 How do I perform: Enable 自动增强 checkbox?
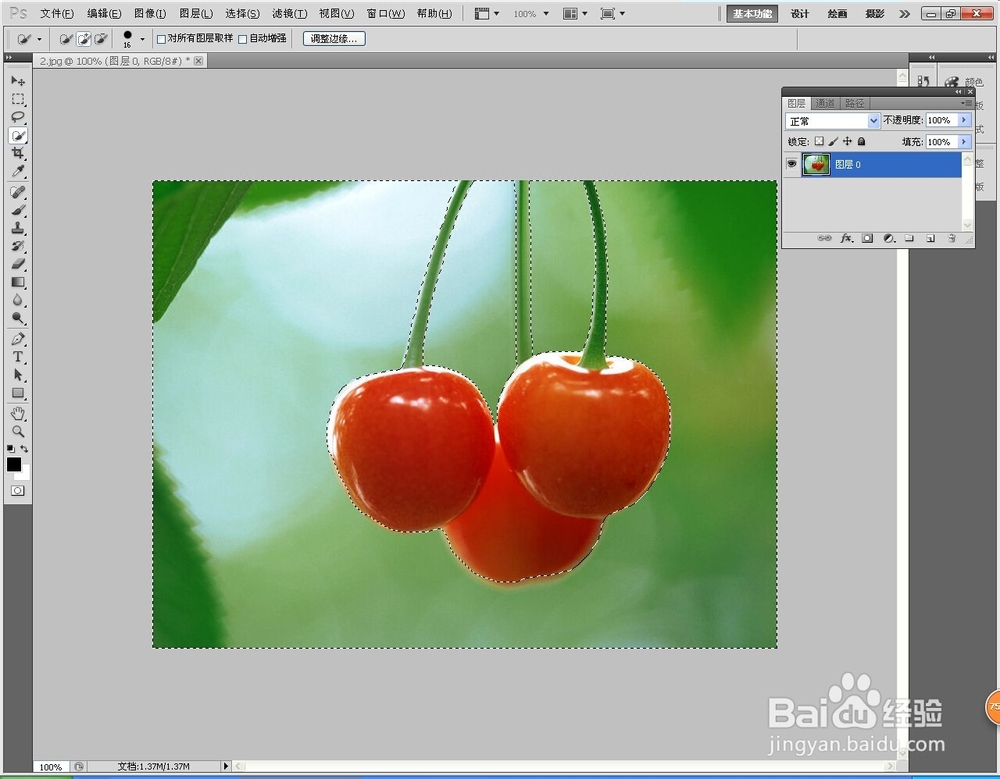point(242,39)
